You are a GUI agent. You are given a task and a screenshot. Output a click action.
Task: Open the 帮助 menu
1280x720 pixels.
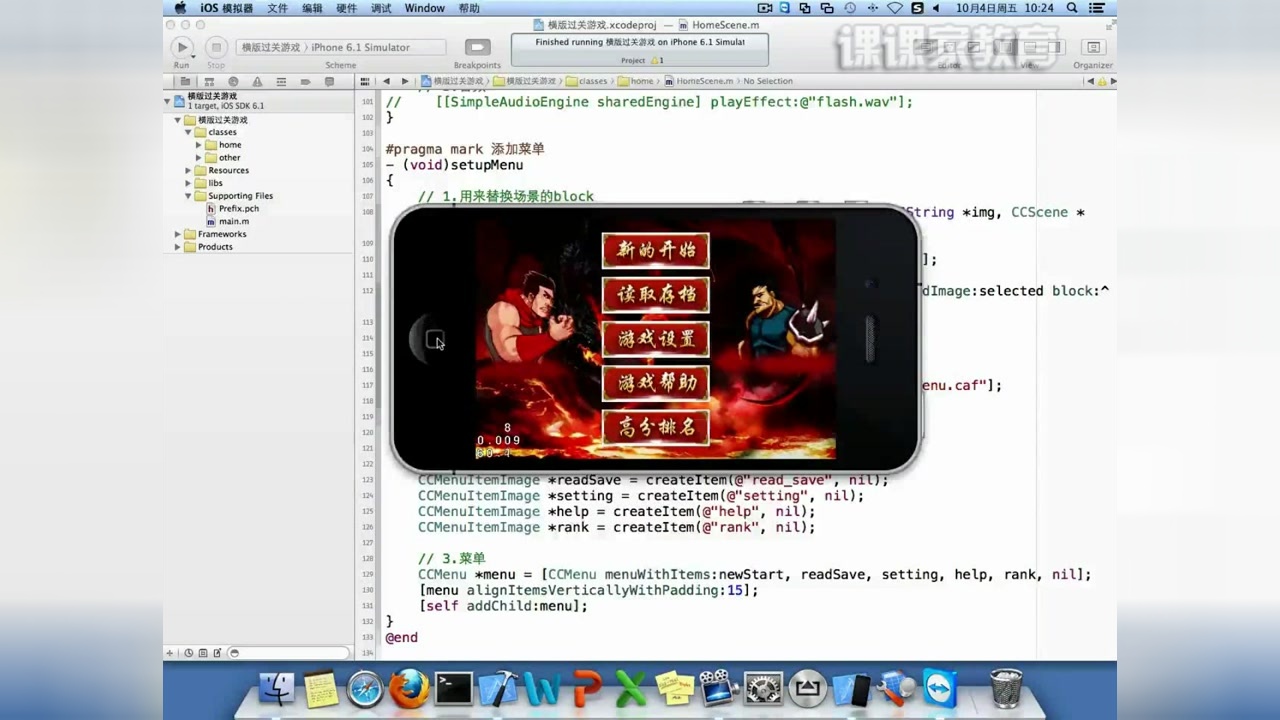469,8
